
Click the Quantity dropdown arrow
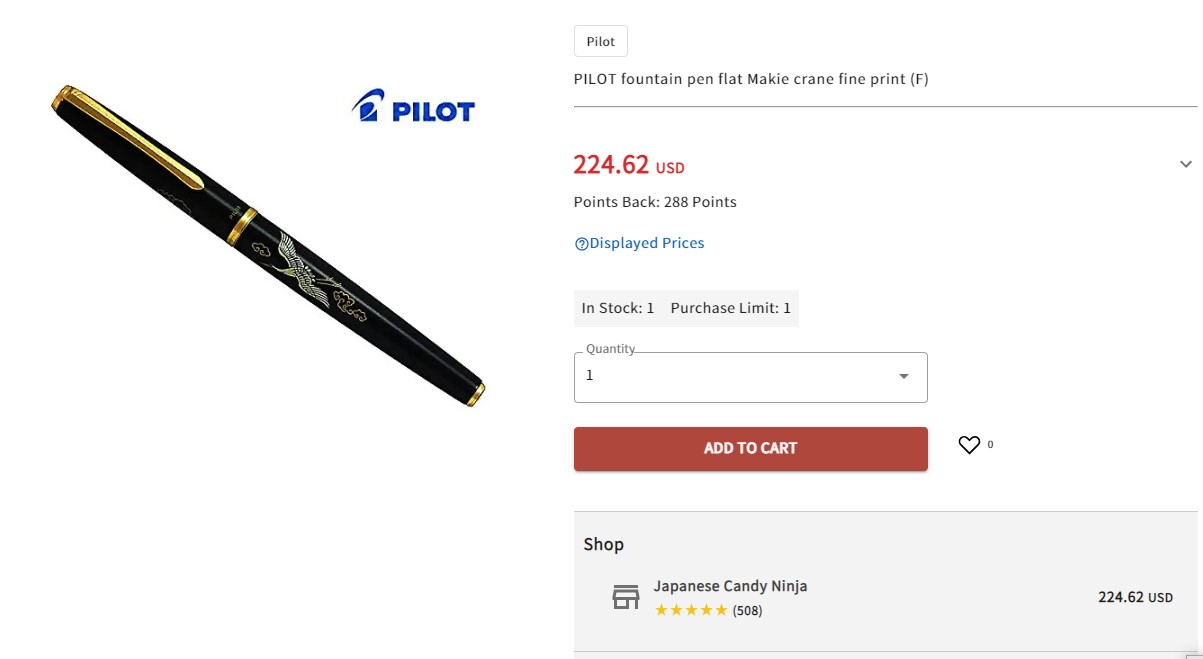pos(904,377)
